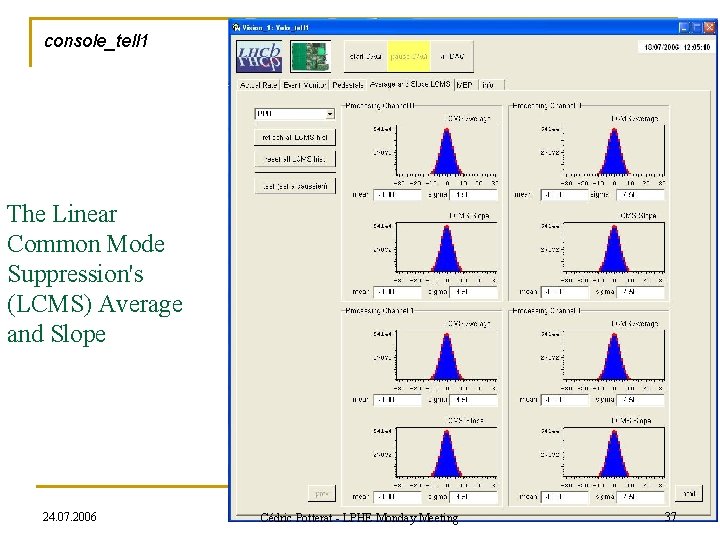The width and height of the screenshot is (720, 540).
Task: Switch to the MEP tab
Action: pyautogui.click(x=465, y=85)
